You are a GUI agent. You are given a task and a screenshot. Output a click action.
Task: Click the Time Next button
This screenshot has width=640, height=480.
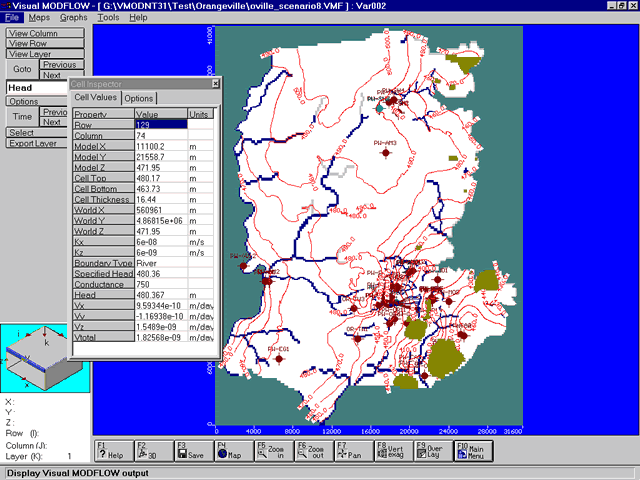pyautogui.click(x=53, y=122)
